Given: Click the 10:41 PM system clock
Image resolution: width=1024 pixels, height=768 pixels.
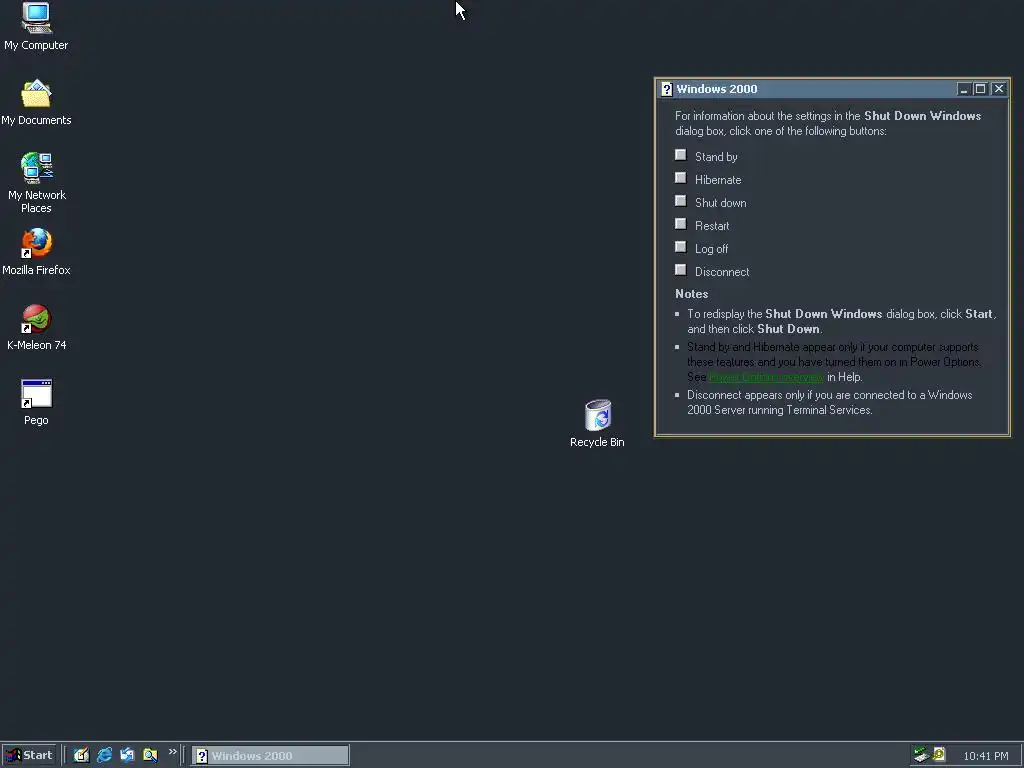Looking at the screenshot, I should (985, 756).
